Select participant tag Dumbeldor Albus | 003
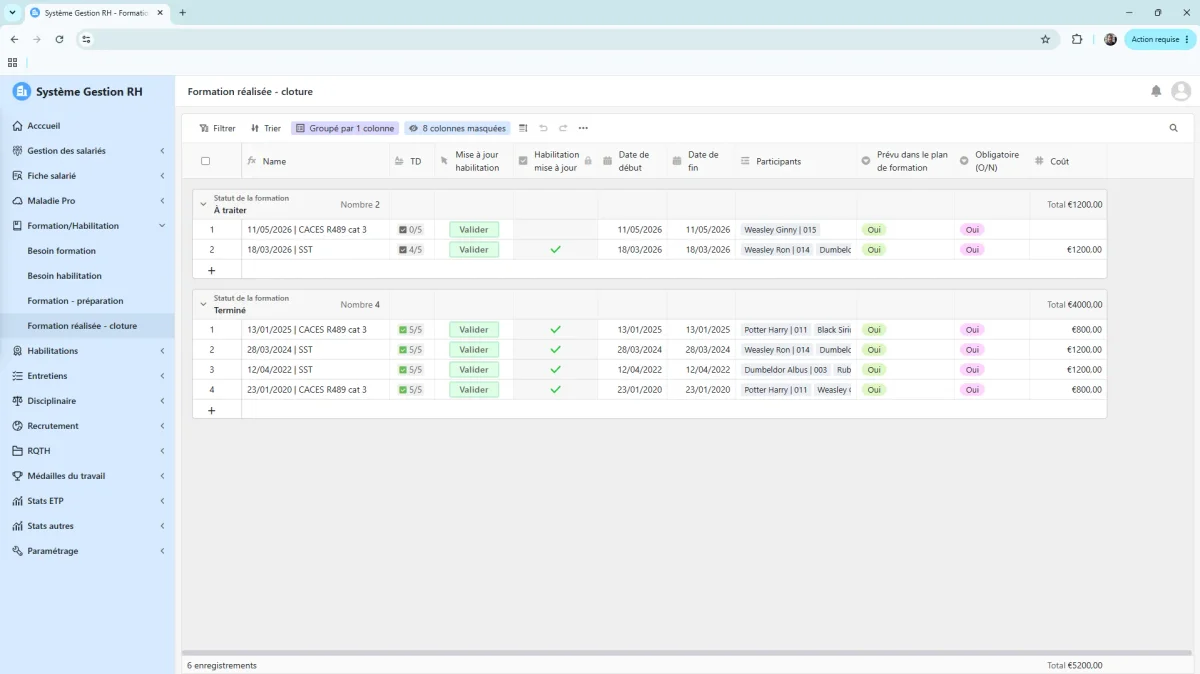Image resolution: width=1200 pixels, height=674 pixels. (785, 370)
